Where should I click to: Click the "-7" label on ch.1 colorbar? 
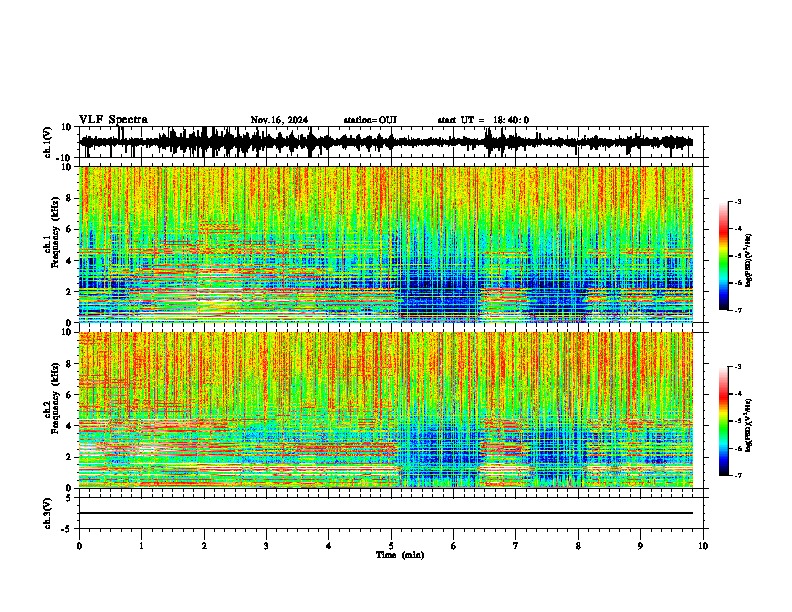click(737, 310)
